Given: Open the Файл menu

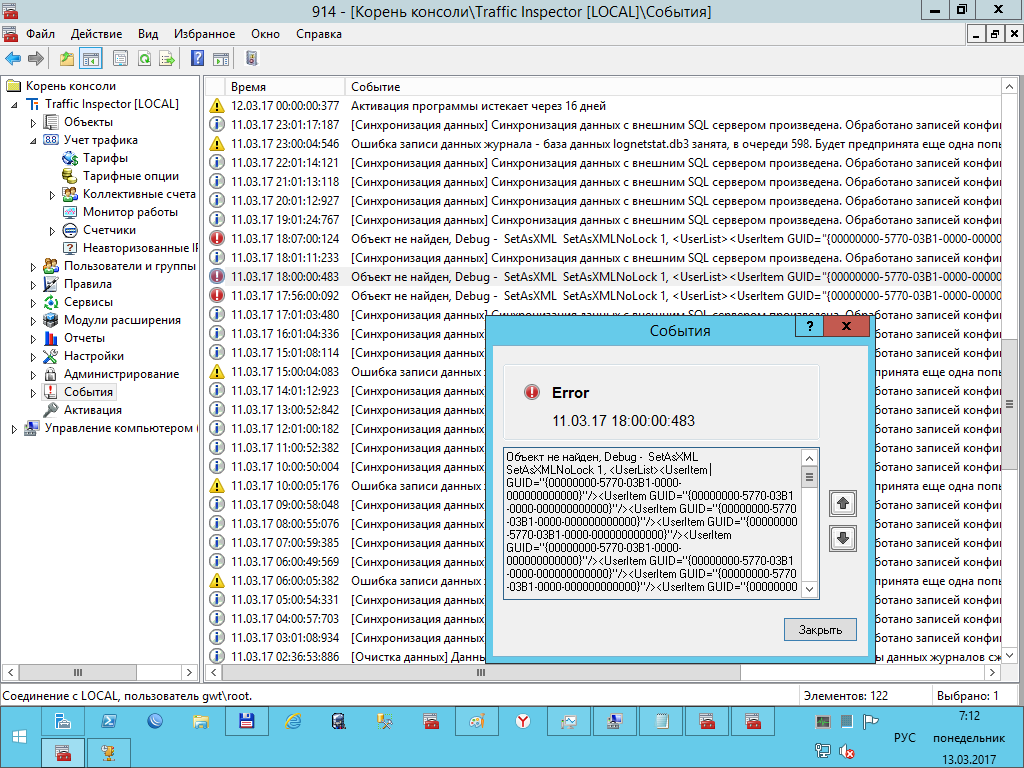Looking at the screenshot, I should [40, 34].
